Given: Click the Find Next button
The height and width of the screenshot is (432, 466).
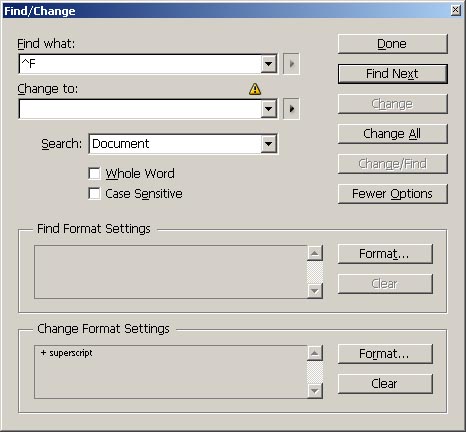Looking at the screenshot, I should [x=393, y=74].
